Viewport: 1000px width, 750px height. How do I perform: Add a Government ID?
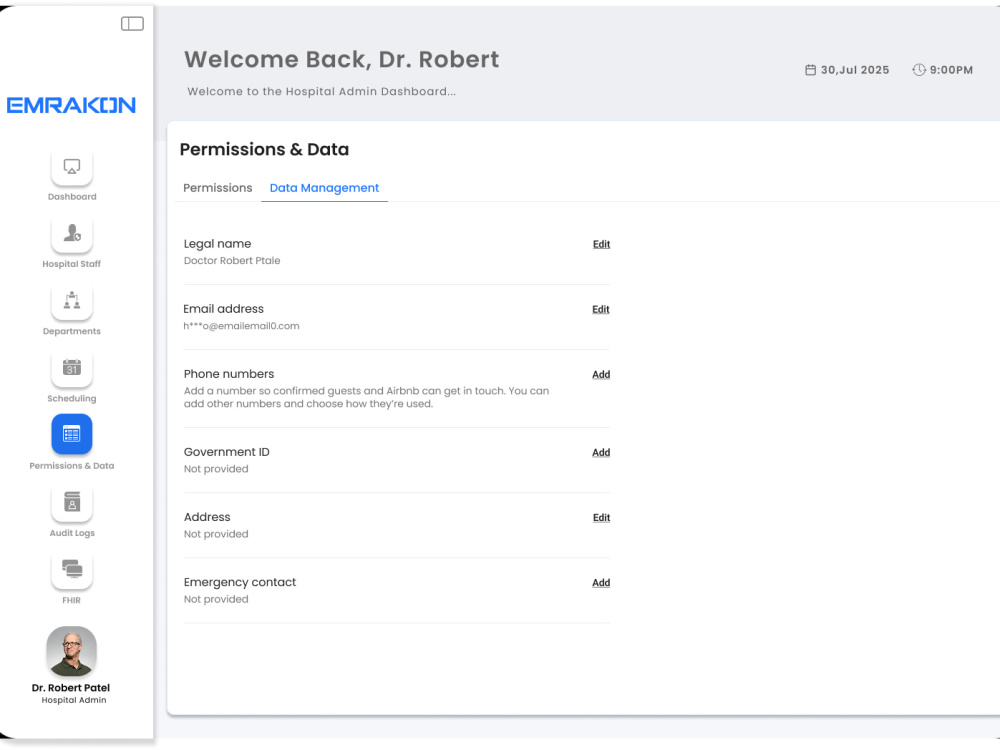coord(601,452)
